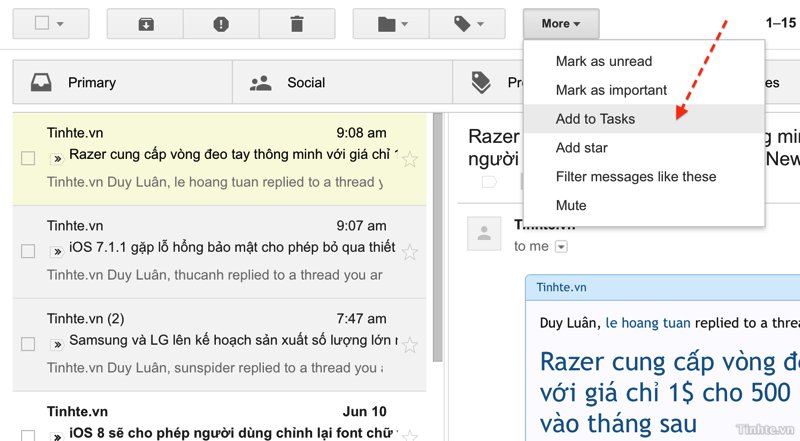The image size is (800, 441).
Task: Click the Primary inbox tray icon
Action: [41, 82]
